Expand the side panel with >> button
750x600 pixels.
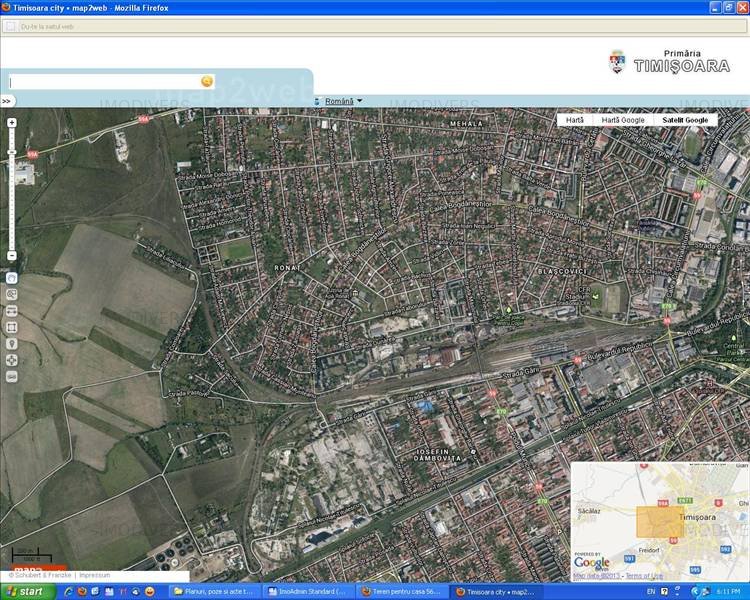point(6,101)
